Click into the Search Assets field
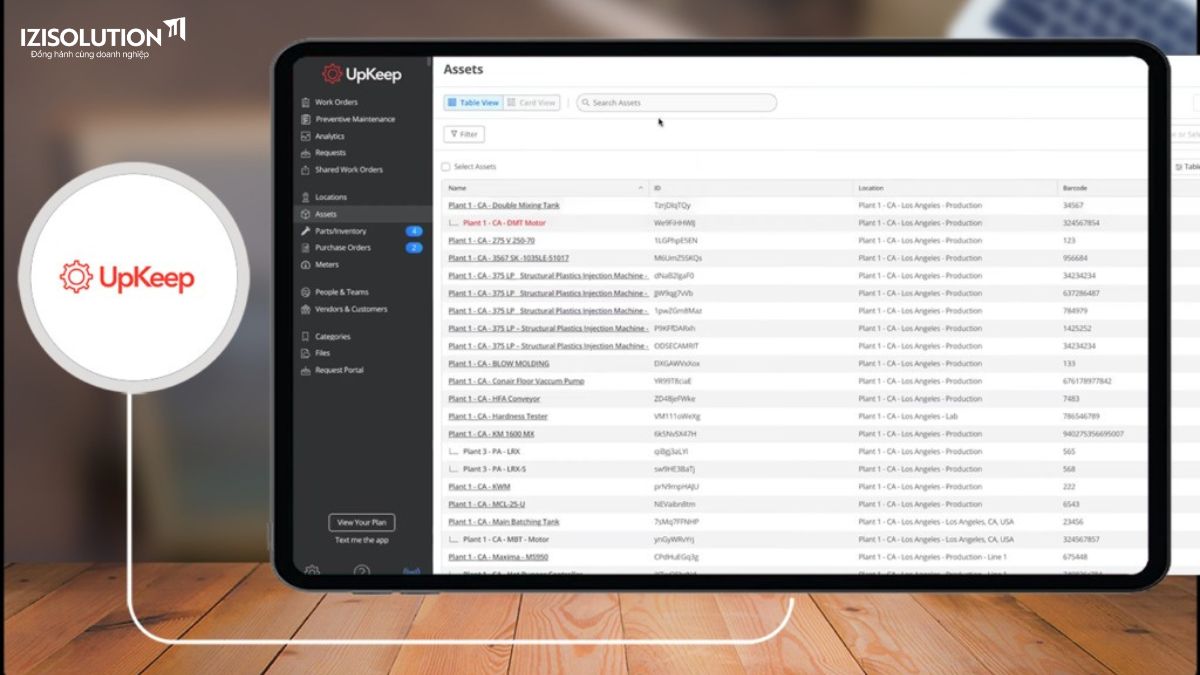The image size is (1200, 675). (680, 103)
